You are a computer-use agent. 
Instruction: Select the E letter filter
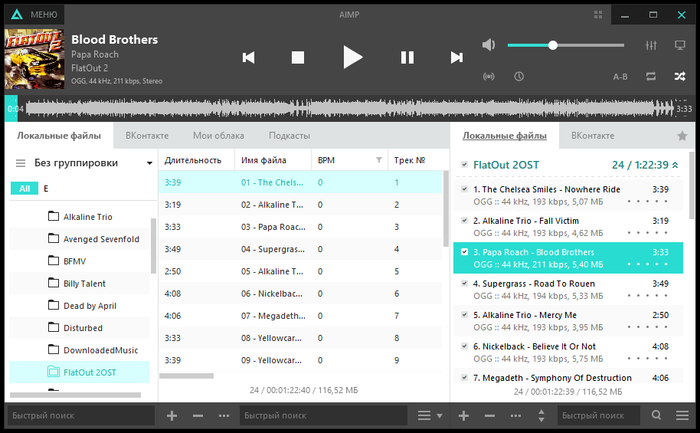46,189
